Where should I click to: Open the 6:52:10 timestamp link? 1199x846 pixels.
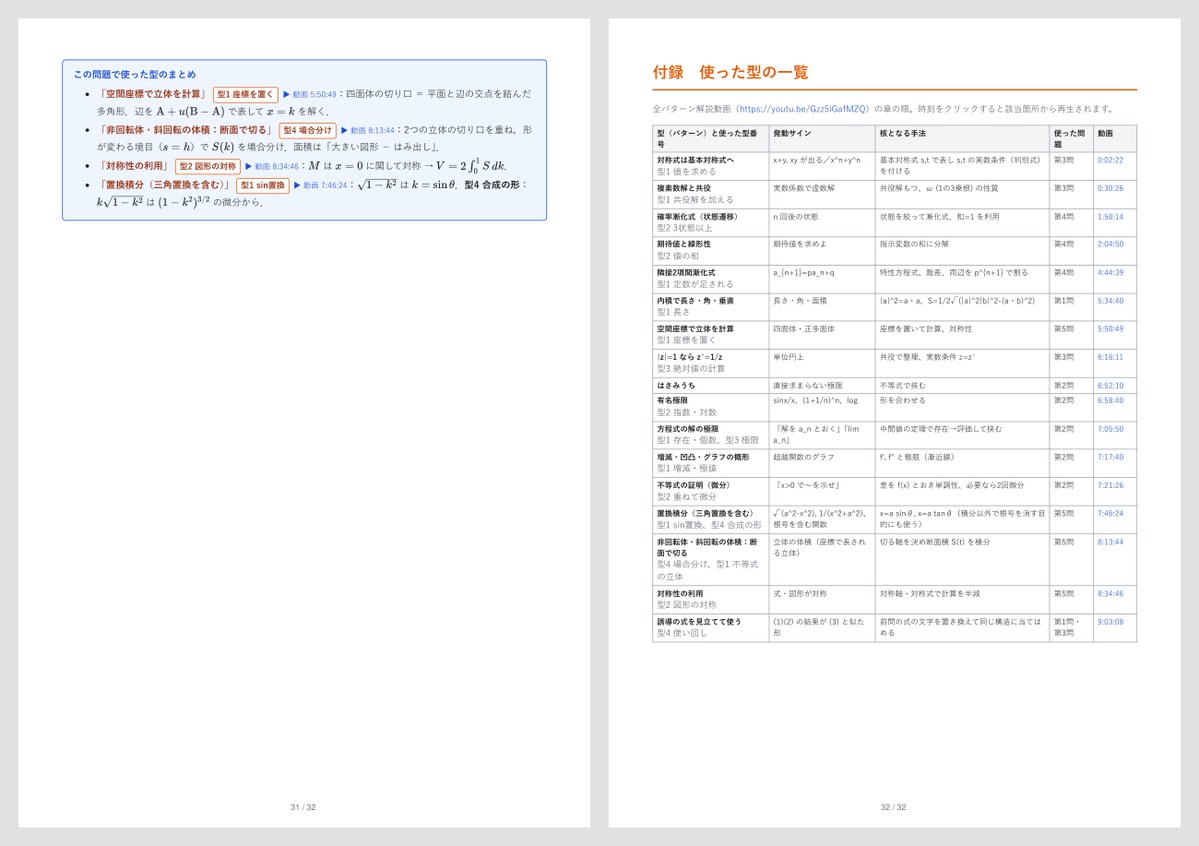[x=1110, y=386]
